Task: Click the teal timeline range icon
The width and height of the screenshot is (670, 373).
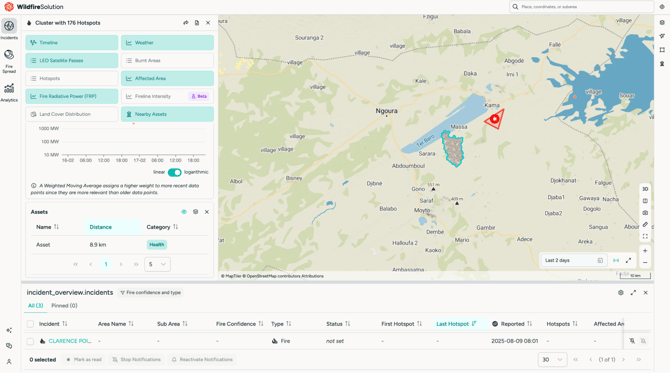Action: (616, 260)
